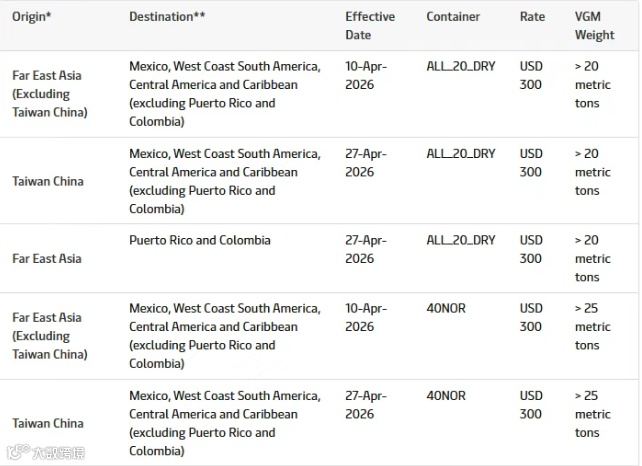The image size is (642, 466).
Task: Click the VGM Weight column header
Action: pyautogui.click(x=594, y=26)
